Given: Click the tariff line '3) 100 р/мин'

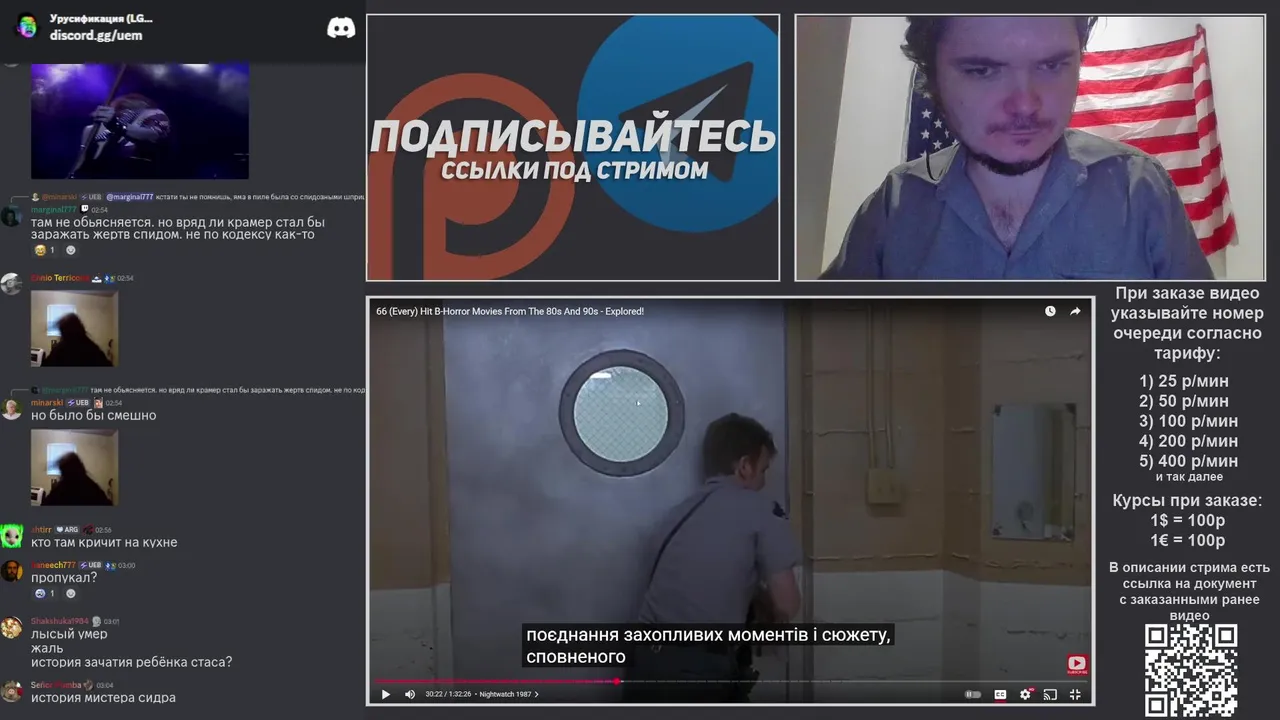Looking at the screenshot, I should coord(1189,421).
